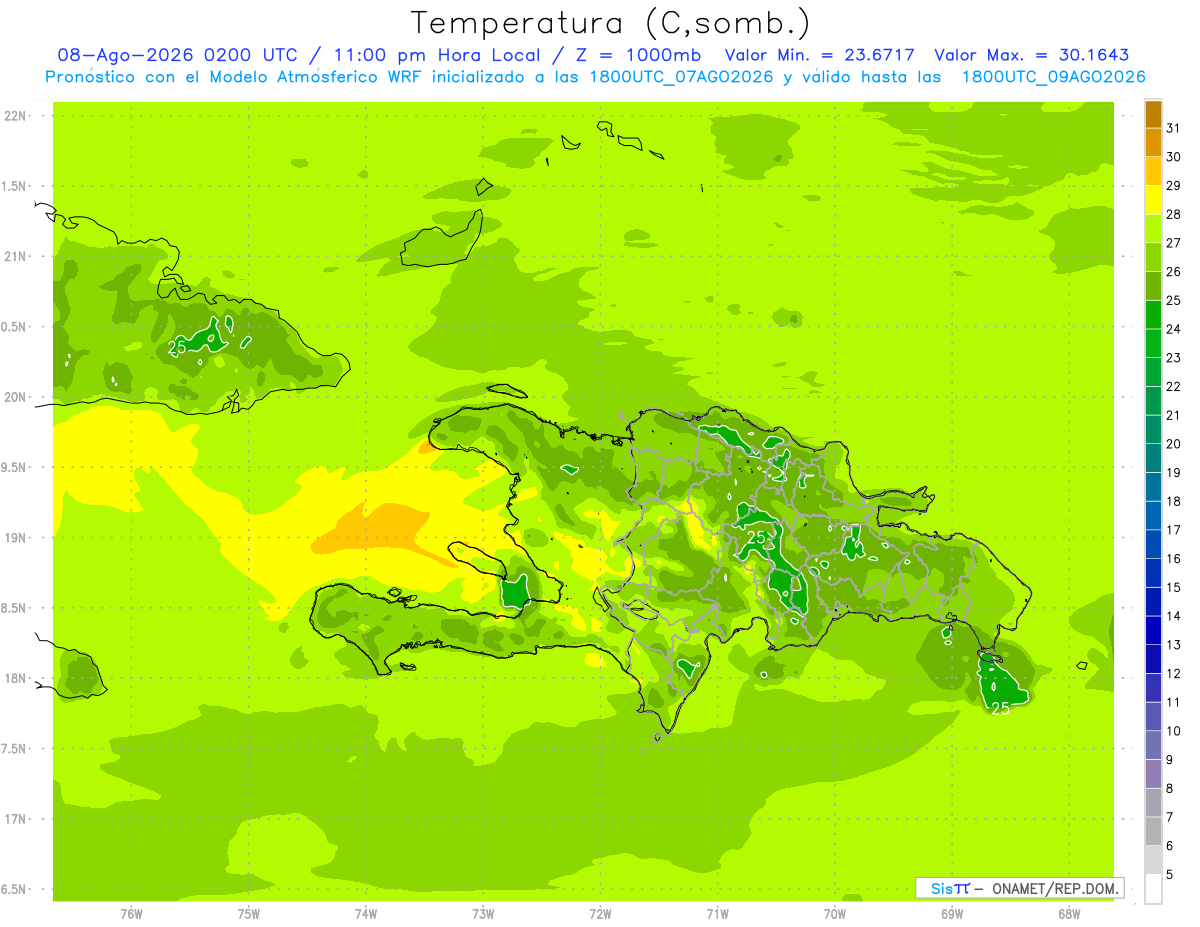Select the 'Valor Max. = 30.1643' readout

point(1031,56)
